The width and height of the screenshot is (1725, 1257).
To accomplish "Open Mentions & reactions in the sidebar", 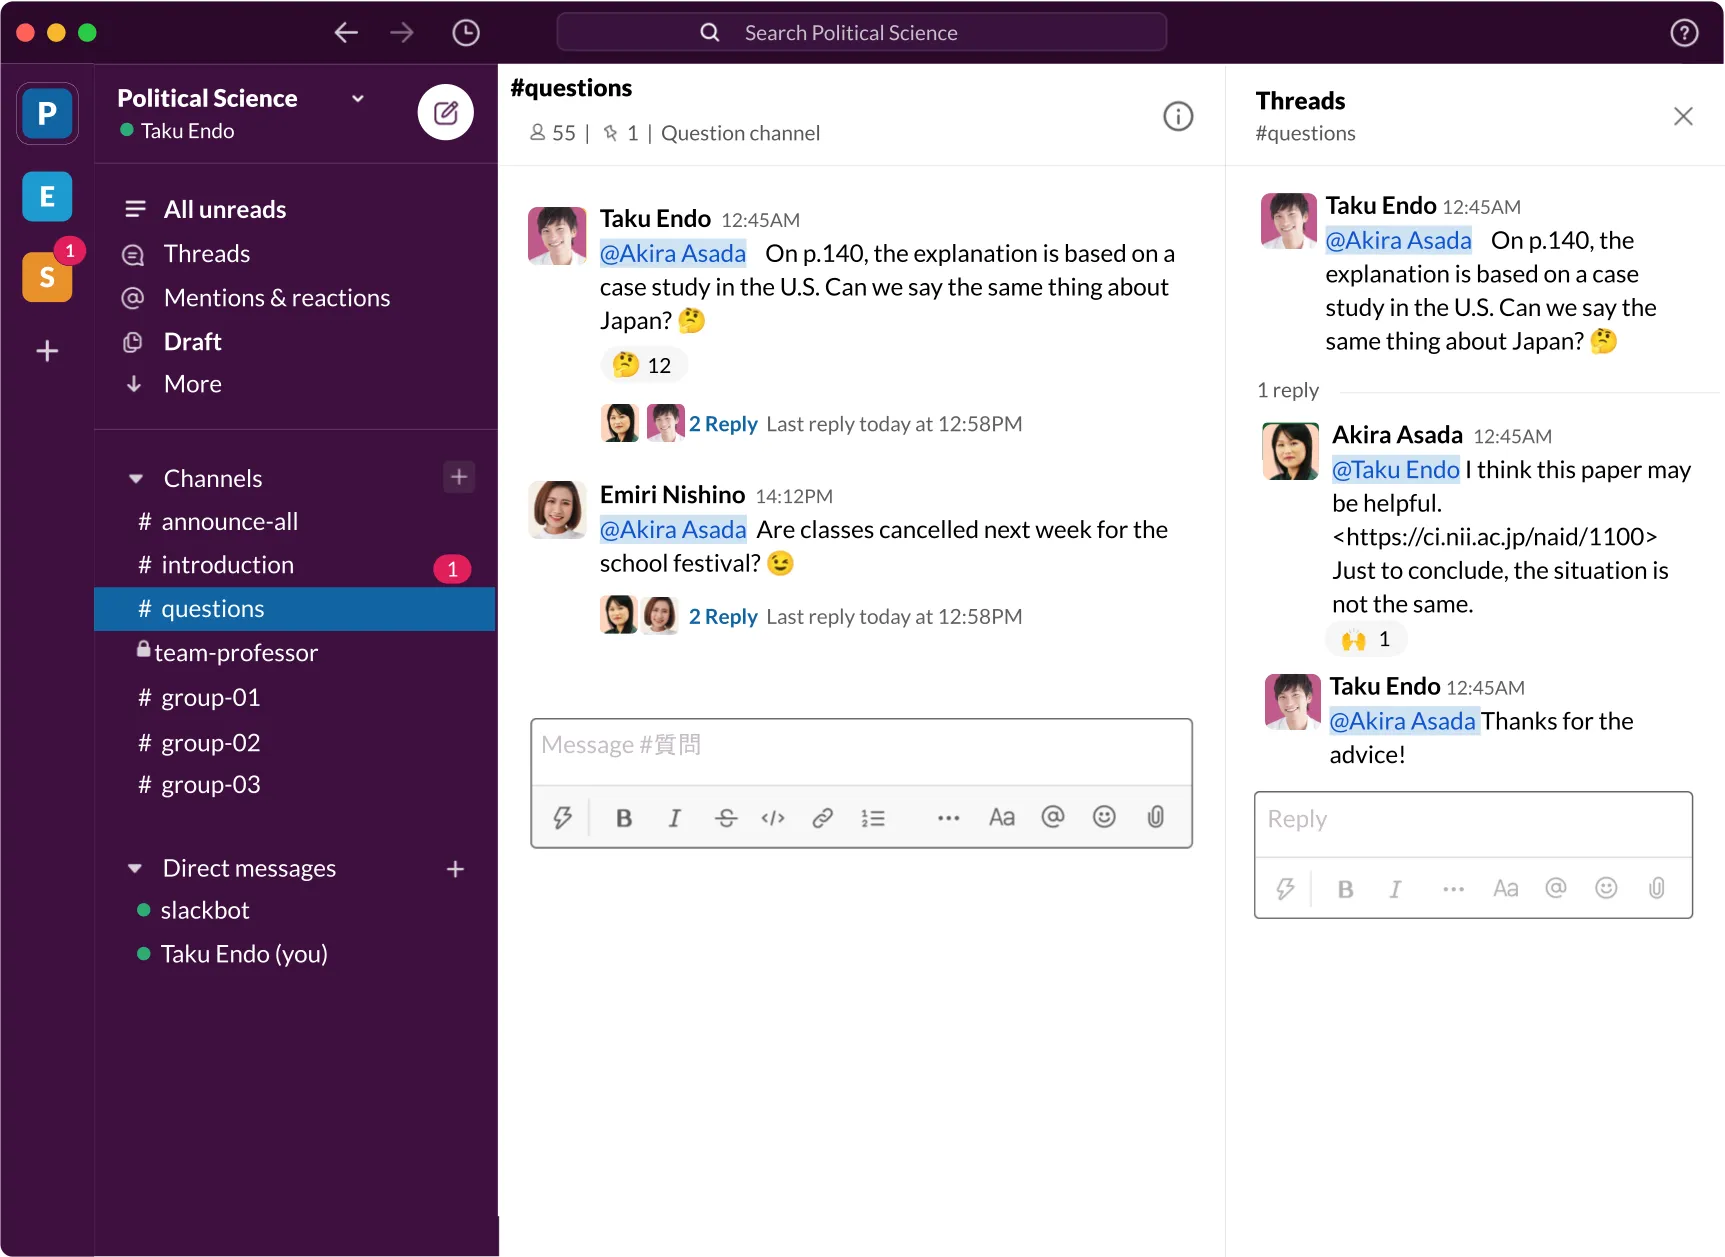I will click(276, 298).
